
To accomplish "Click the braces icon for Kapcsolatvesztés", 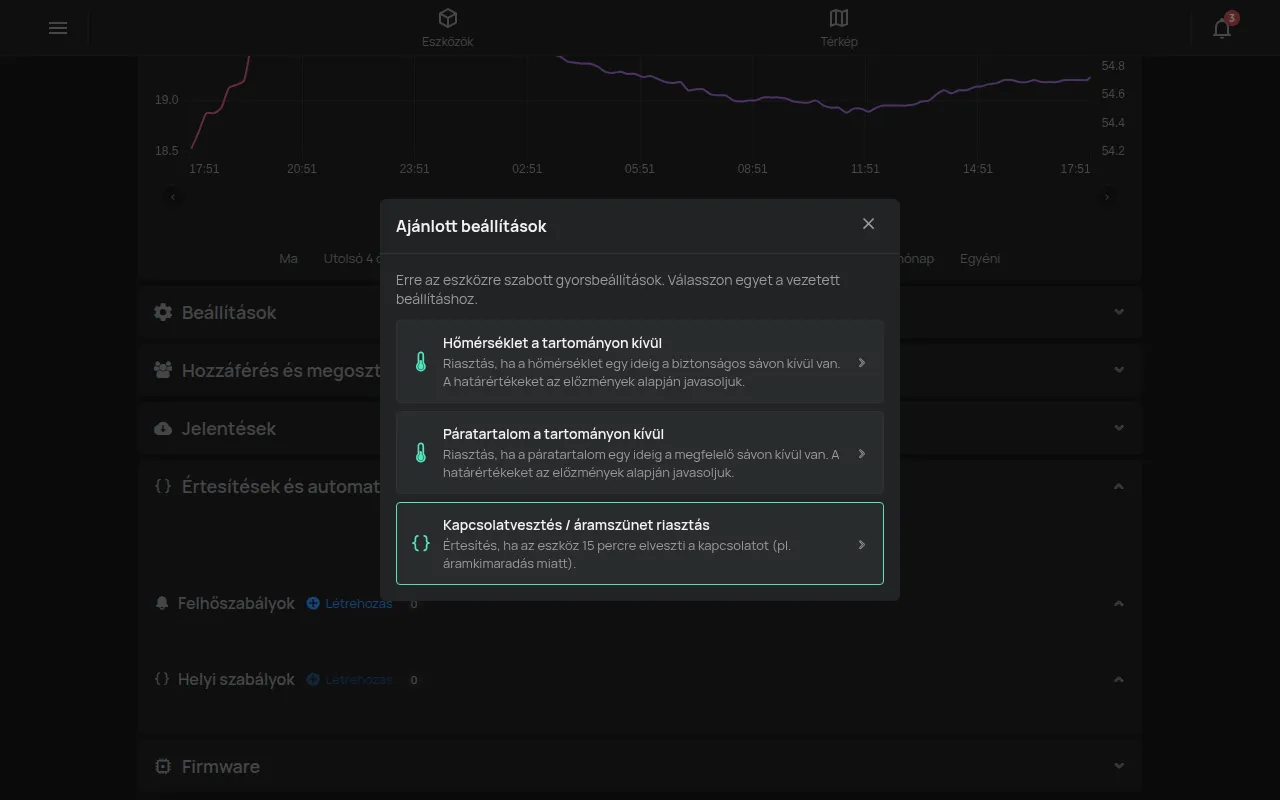I will pos(421,543).
